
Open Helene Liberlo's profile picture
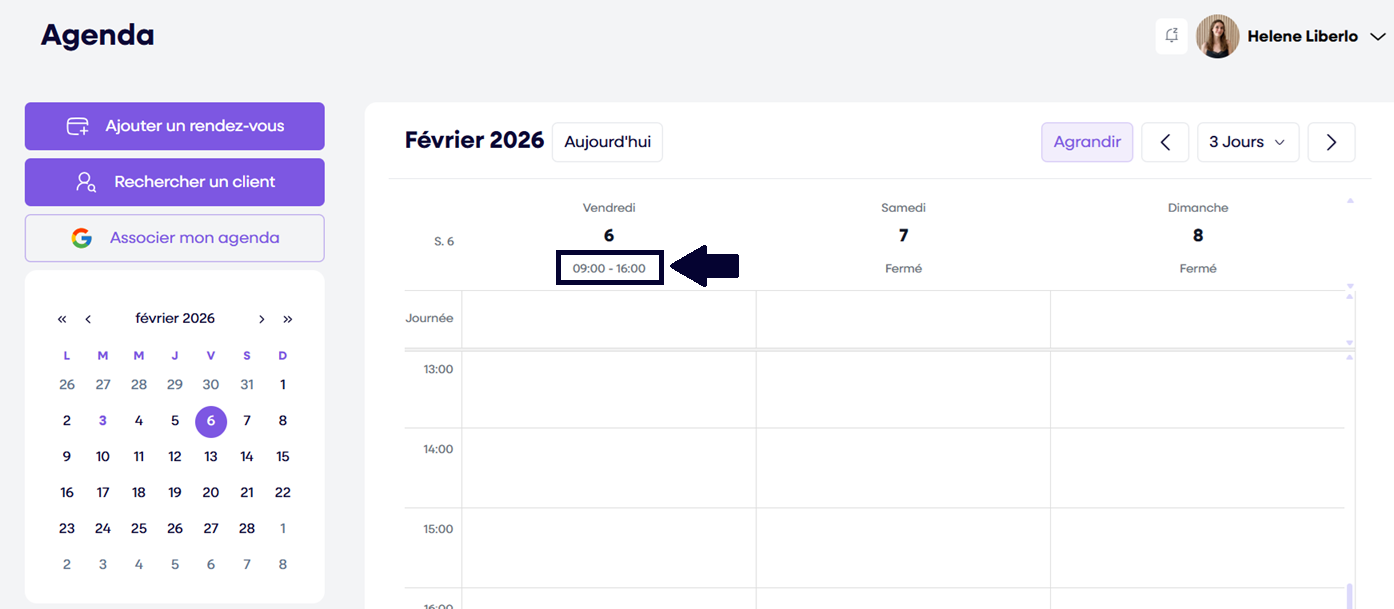pos(1216,36)
